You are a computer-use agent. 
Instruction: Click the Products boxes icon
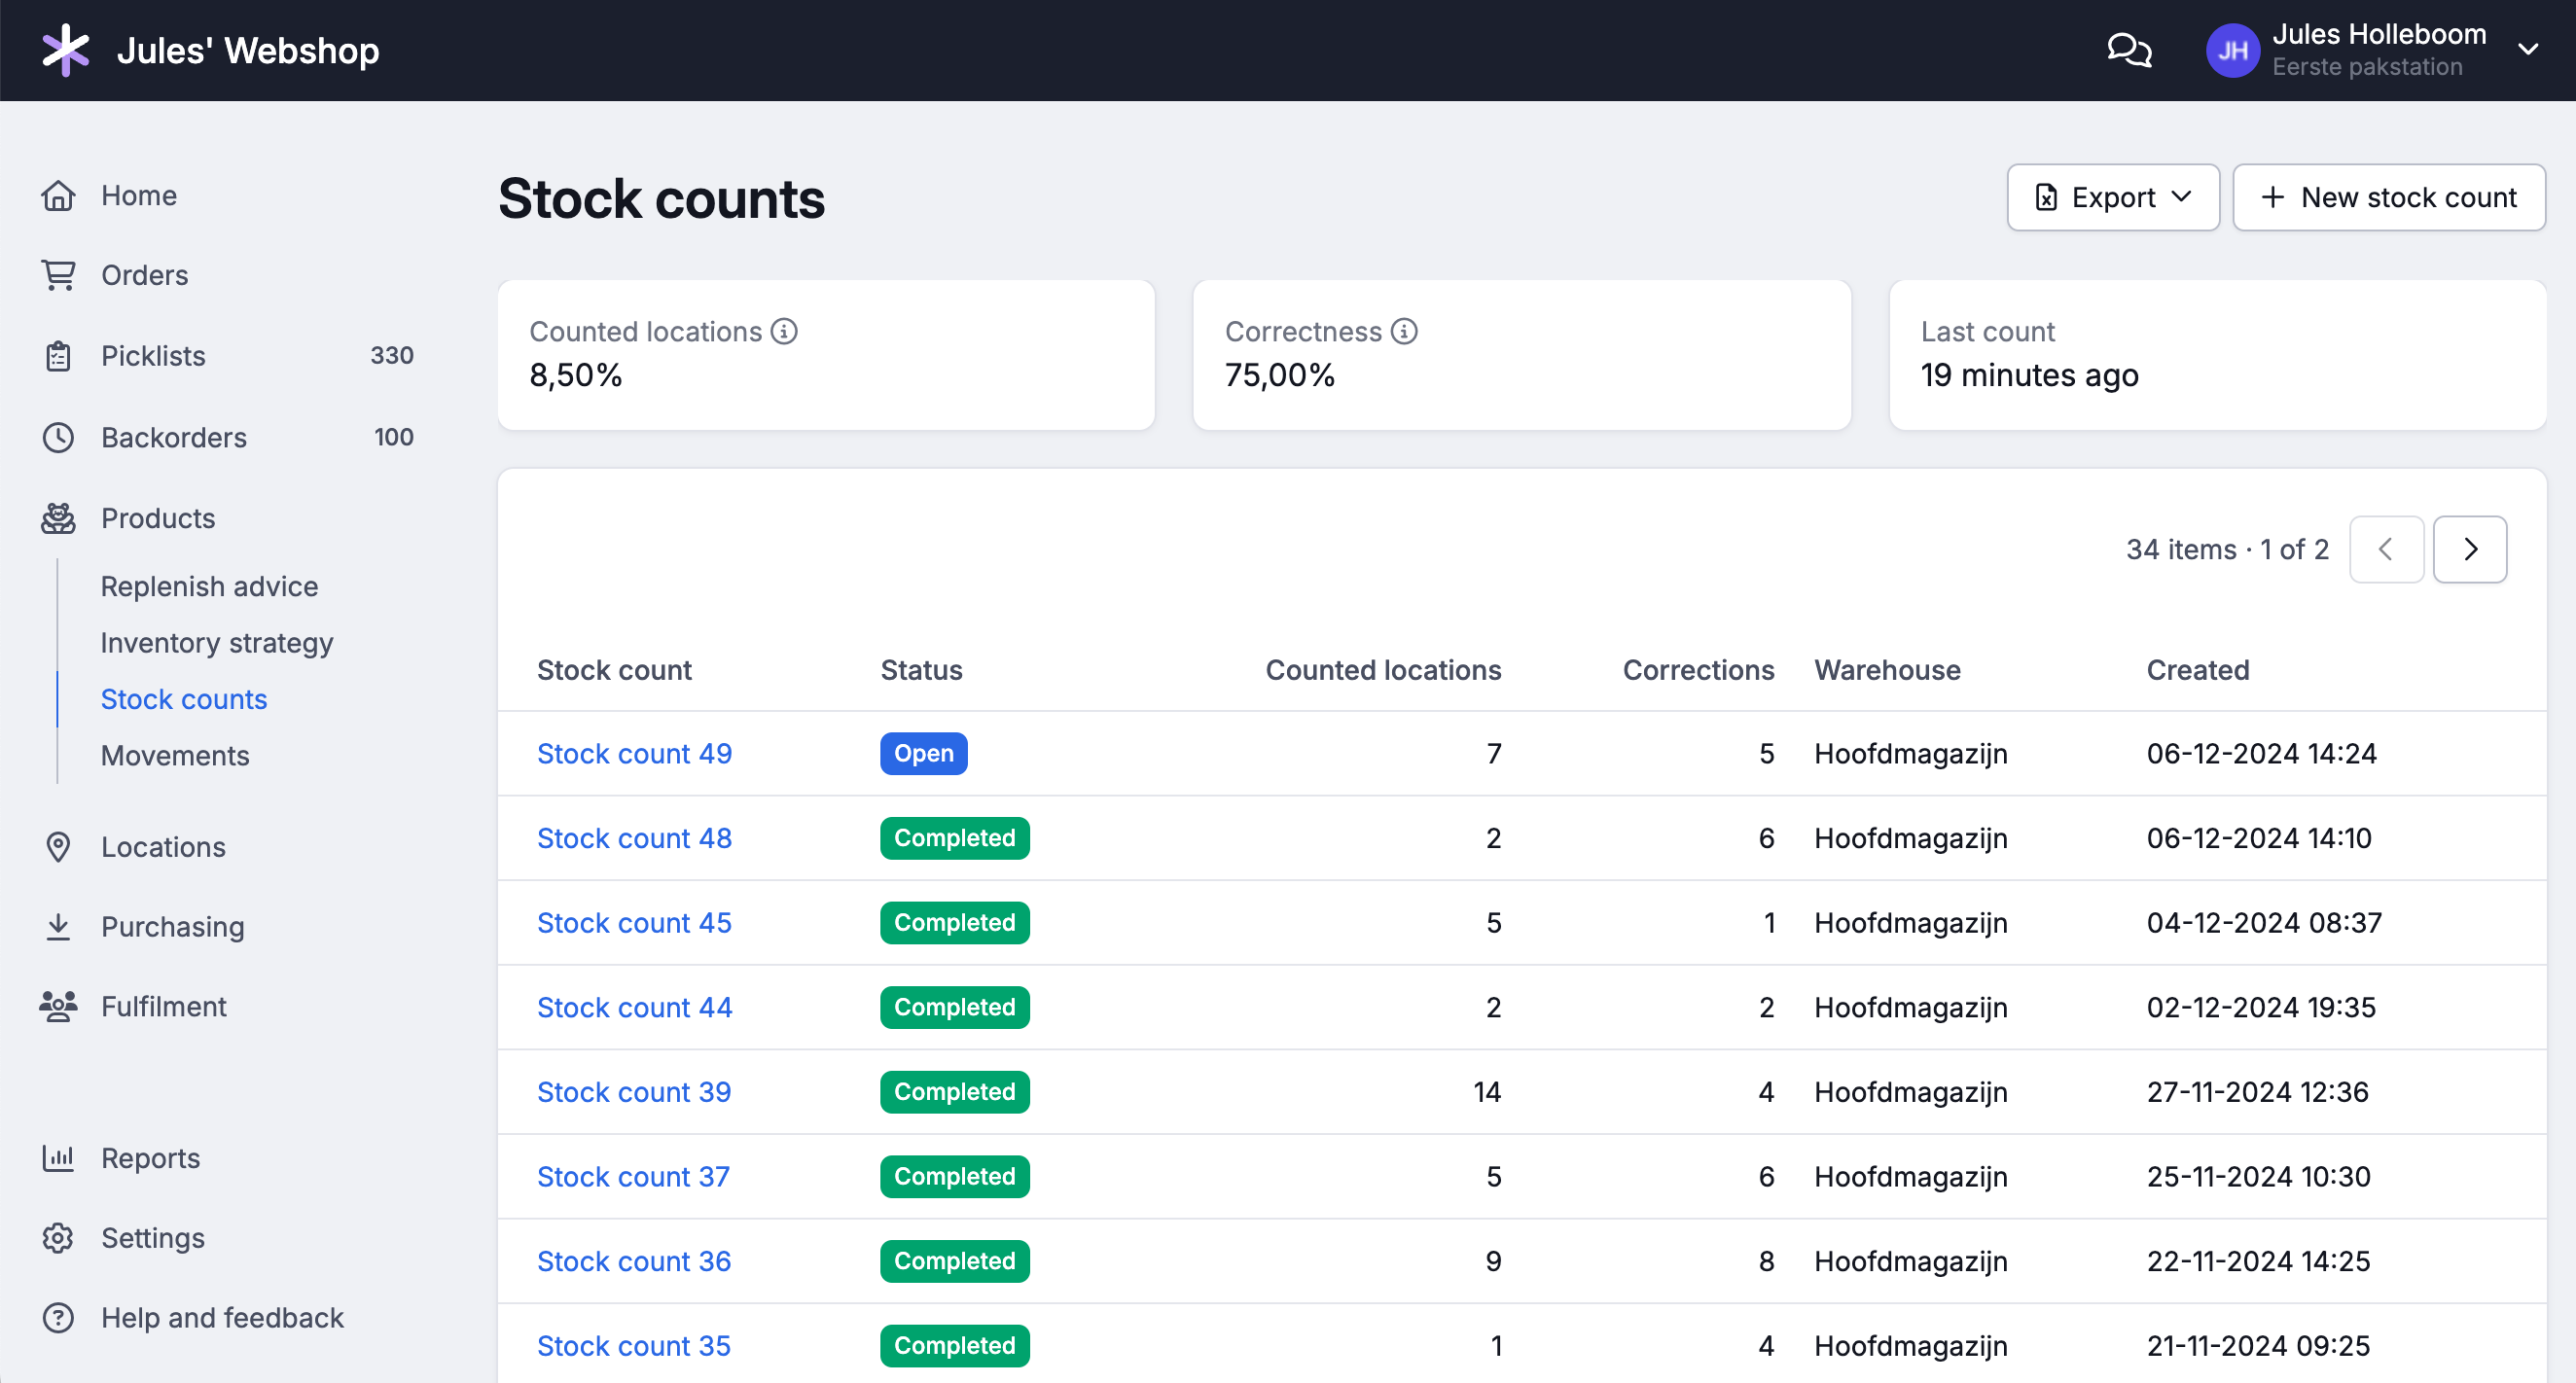pyautogui.click(x=58, y=518)
